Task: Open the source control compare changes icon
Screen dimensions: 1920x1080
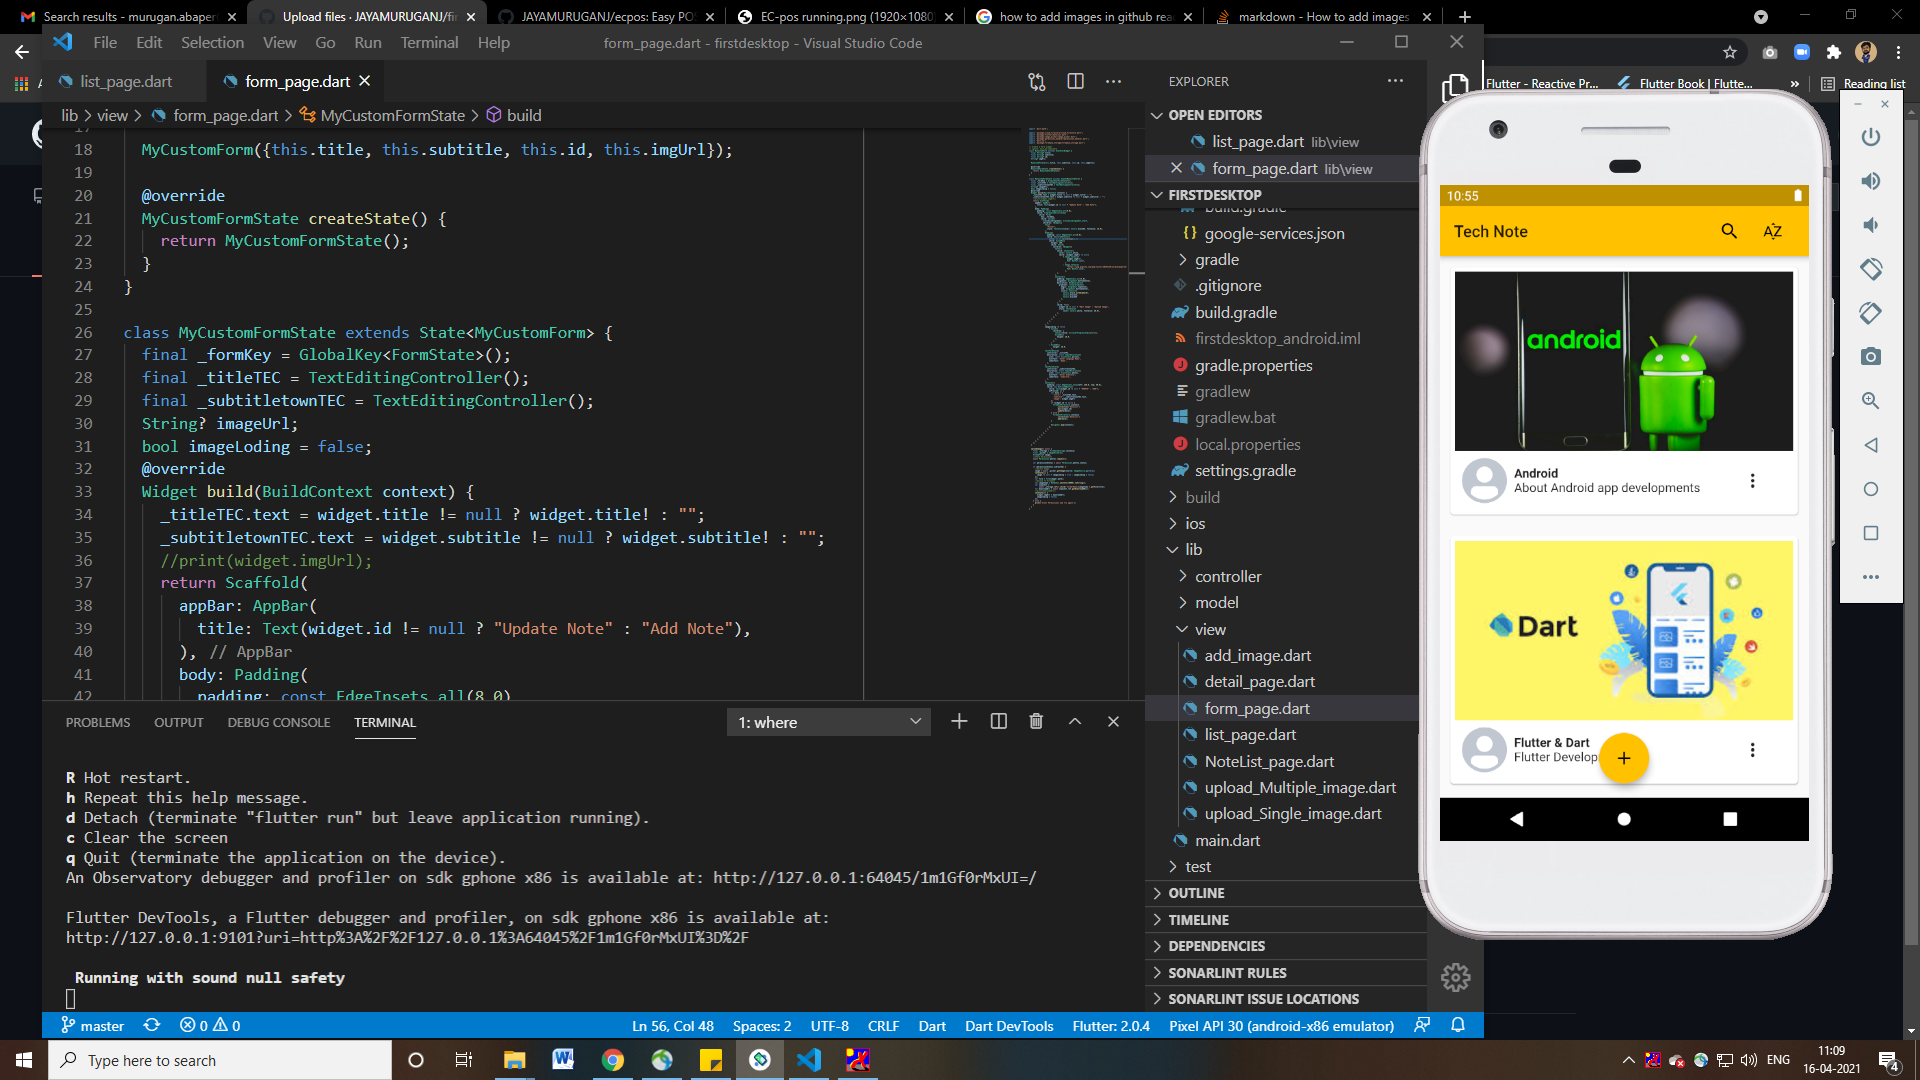Action: pos(1037,81)
